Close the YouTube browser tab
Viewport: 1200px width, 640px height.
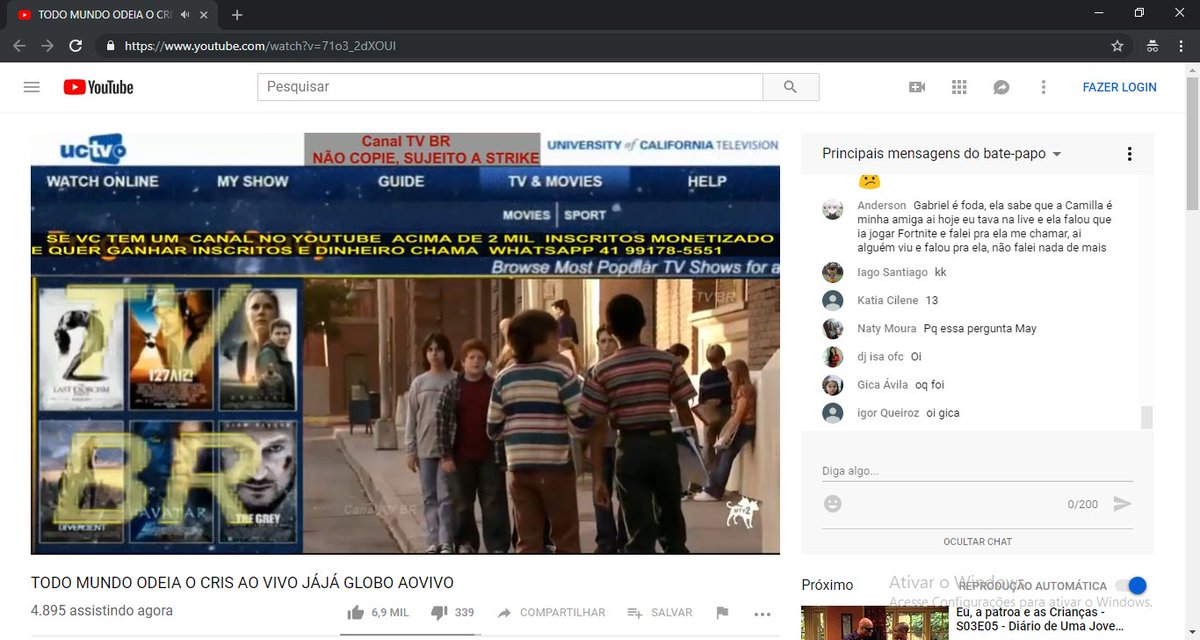pyautogui.click(x=204, y=15)
